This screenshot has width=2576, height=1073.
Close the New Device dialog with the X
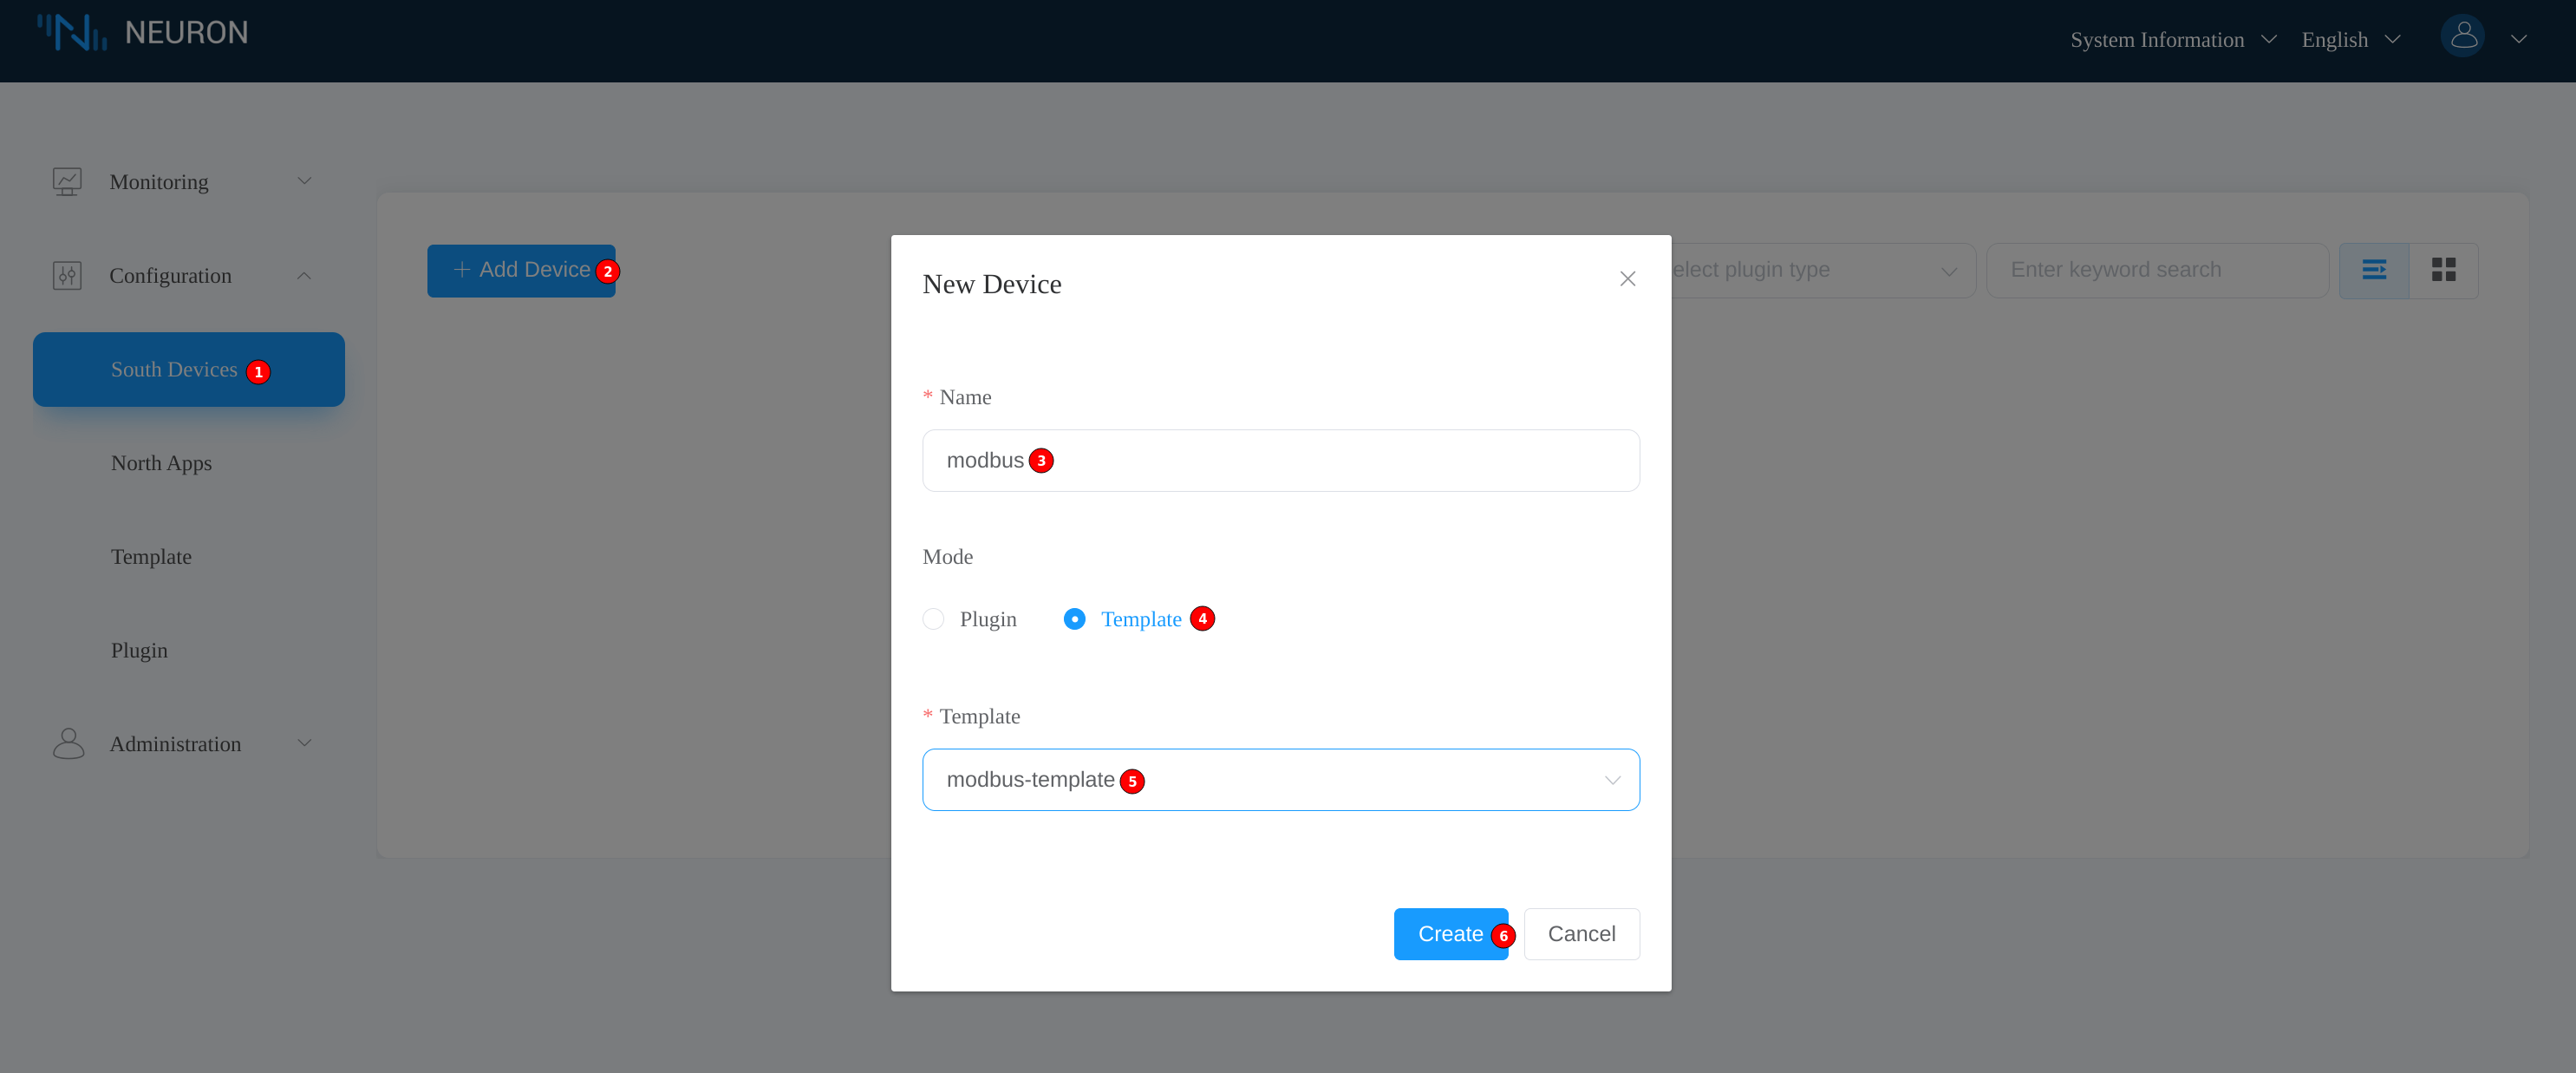1627,279
